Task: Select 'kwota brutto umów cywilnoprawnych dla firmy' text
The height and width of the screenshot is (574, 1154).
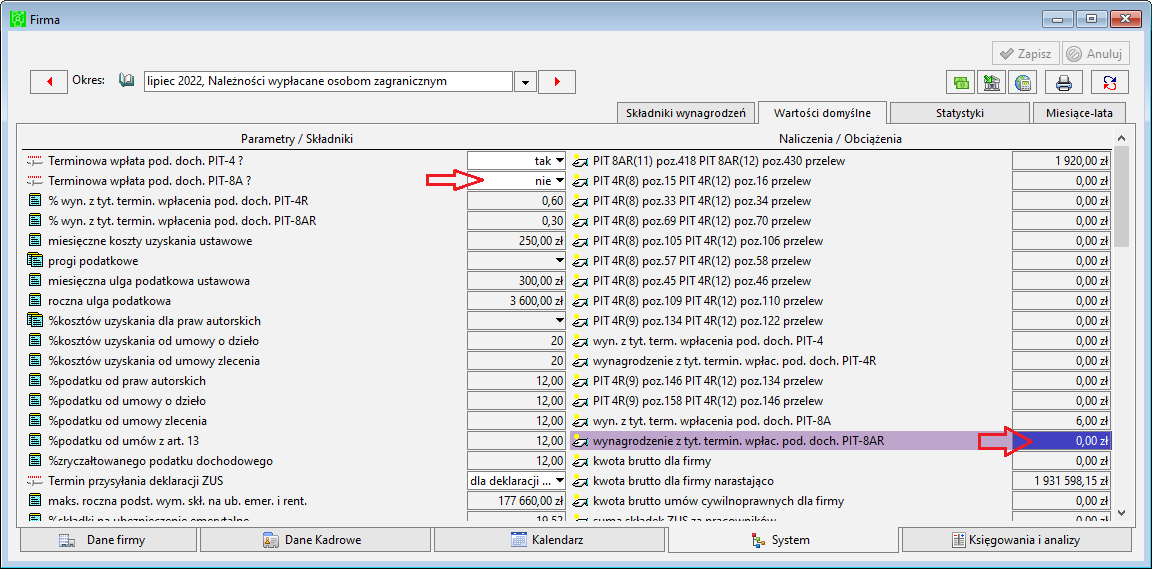Action: point(718,500)
